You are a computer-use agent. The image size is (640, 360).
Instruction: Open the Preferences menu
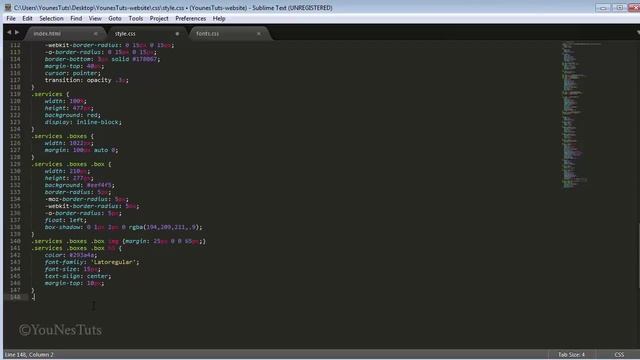pyautogui.click(x=191, y=18)
